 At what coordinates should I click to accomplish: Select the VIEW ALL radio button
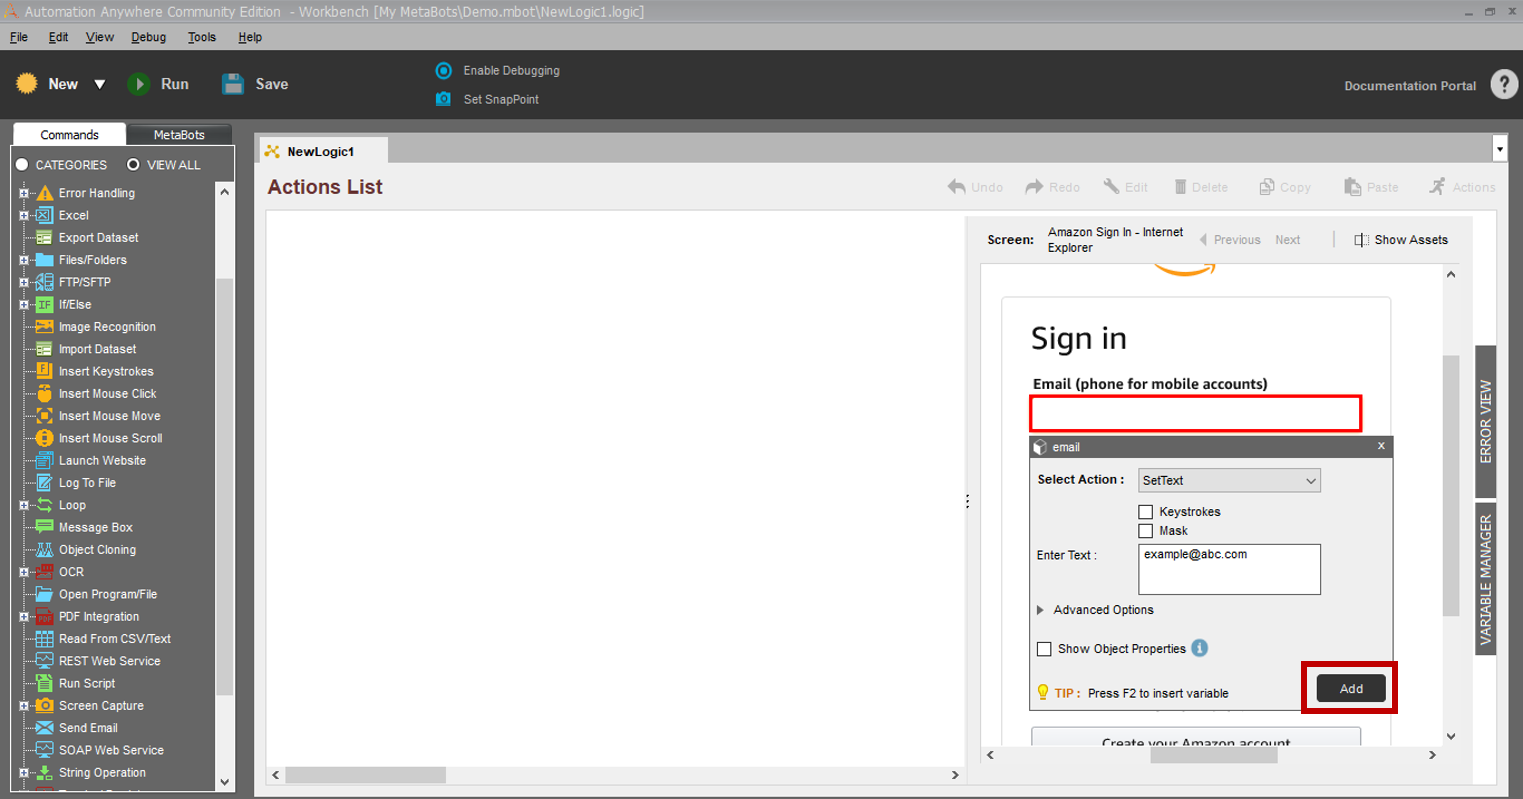point(134,164)
